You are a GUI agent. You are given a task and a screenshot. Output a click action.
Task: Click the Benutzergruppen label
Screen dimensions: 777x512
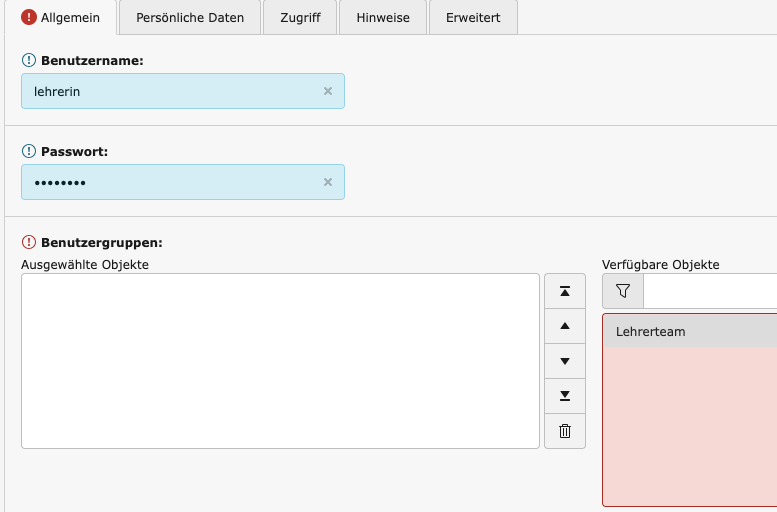click(102, 242)
